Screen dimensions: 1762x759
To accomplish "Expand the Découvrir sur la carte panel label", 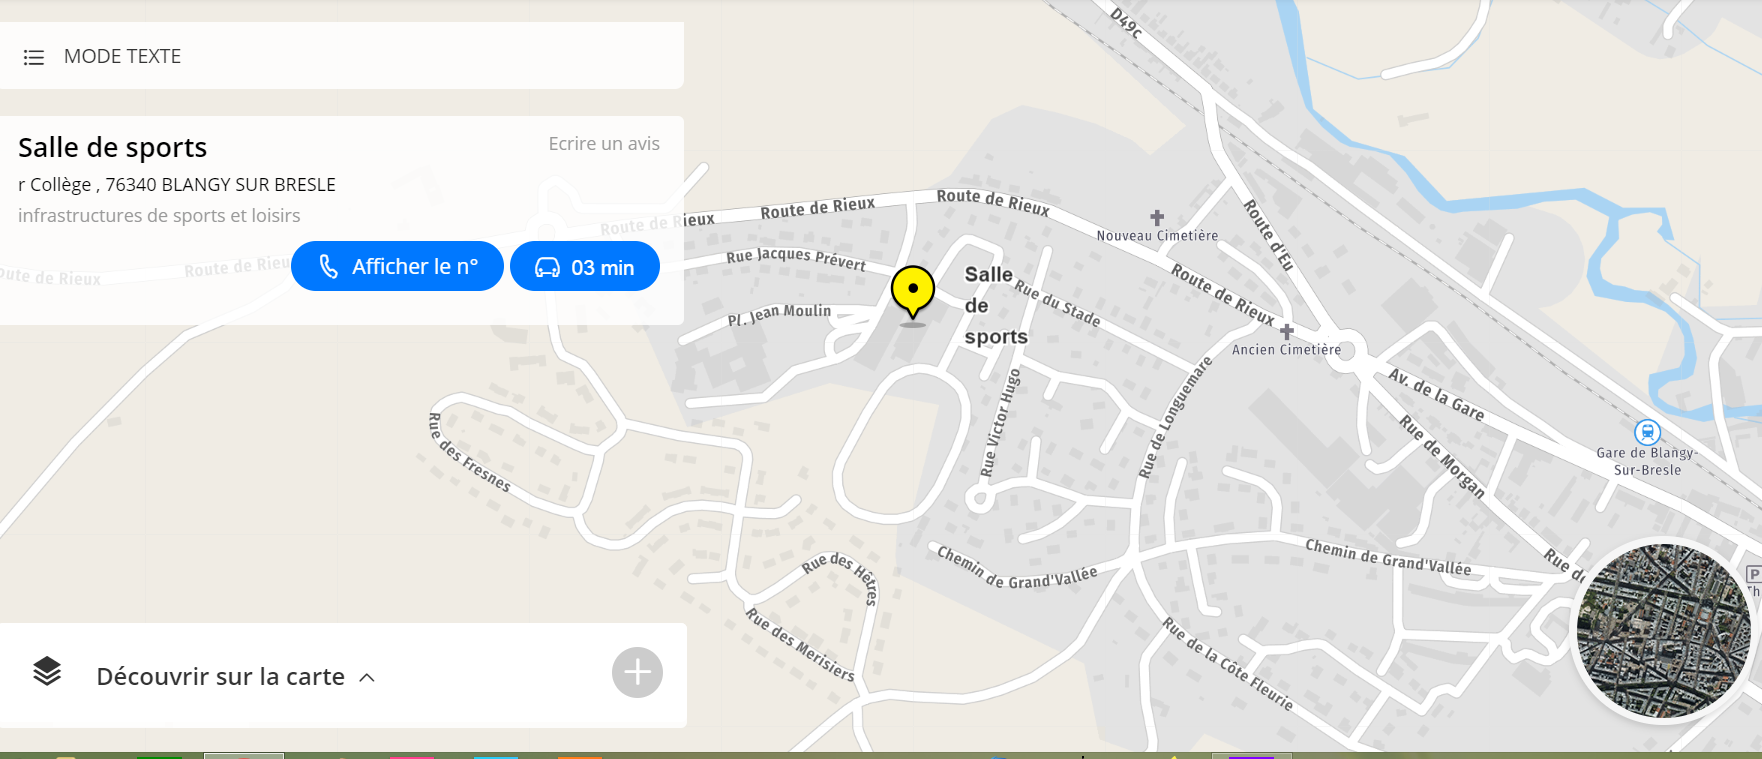I will (221, 677).
